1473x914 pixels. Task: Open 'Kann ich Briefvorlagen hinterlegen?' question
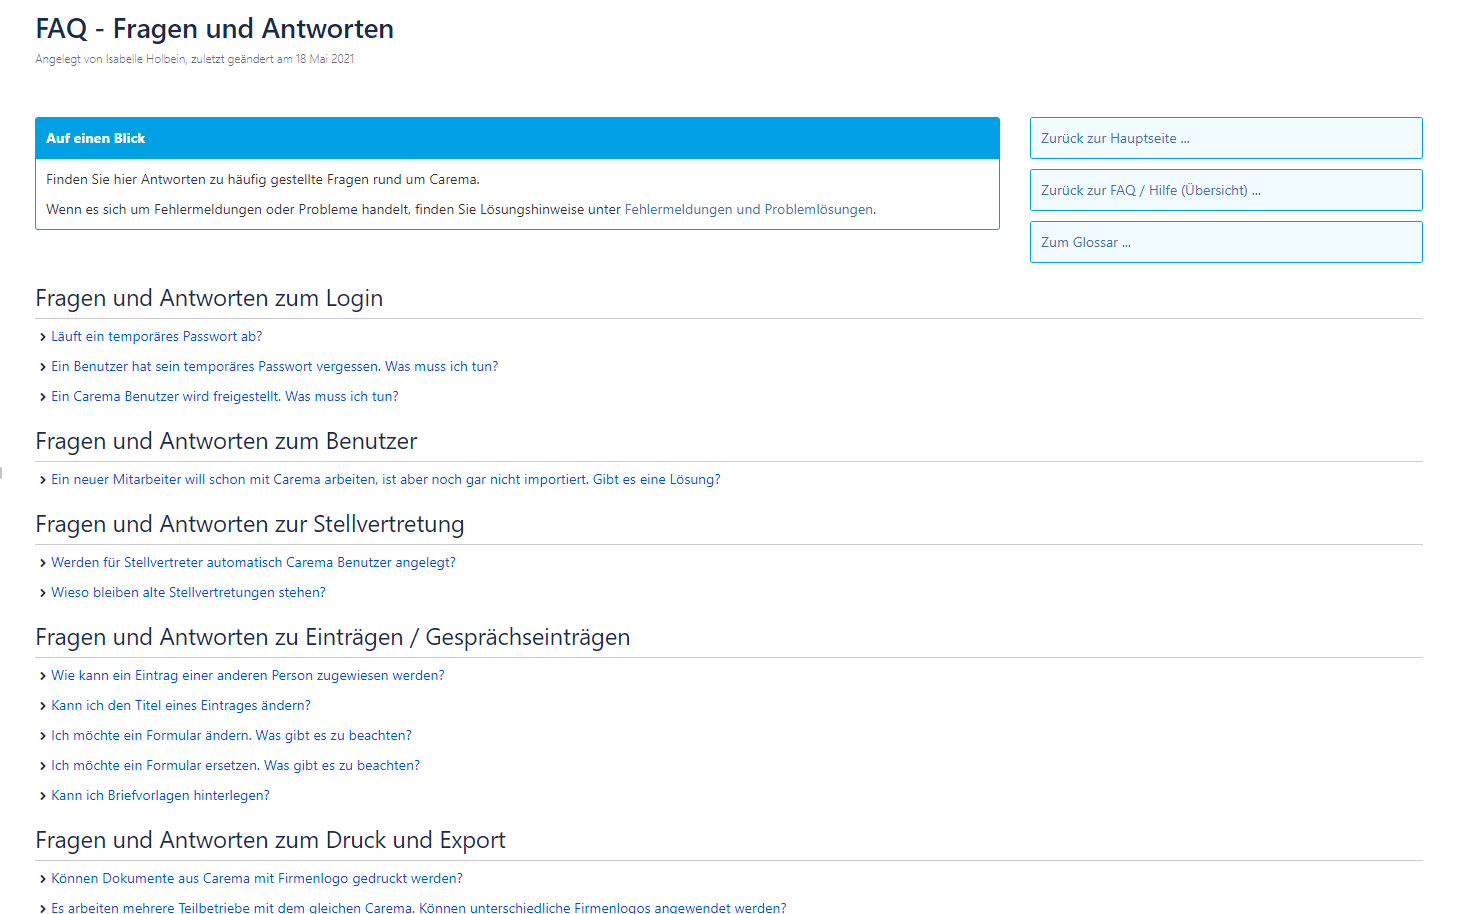pyautogui.click(x=161, y=796)
